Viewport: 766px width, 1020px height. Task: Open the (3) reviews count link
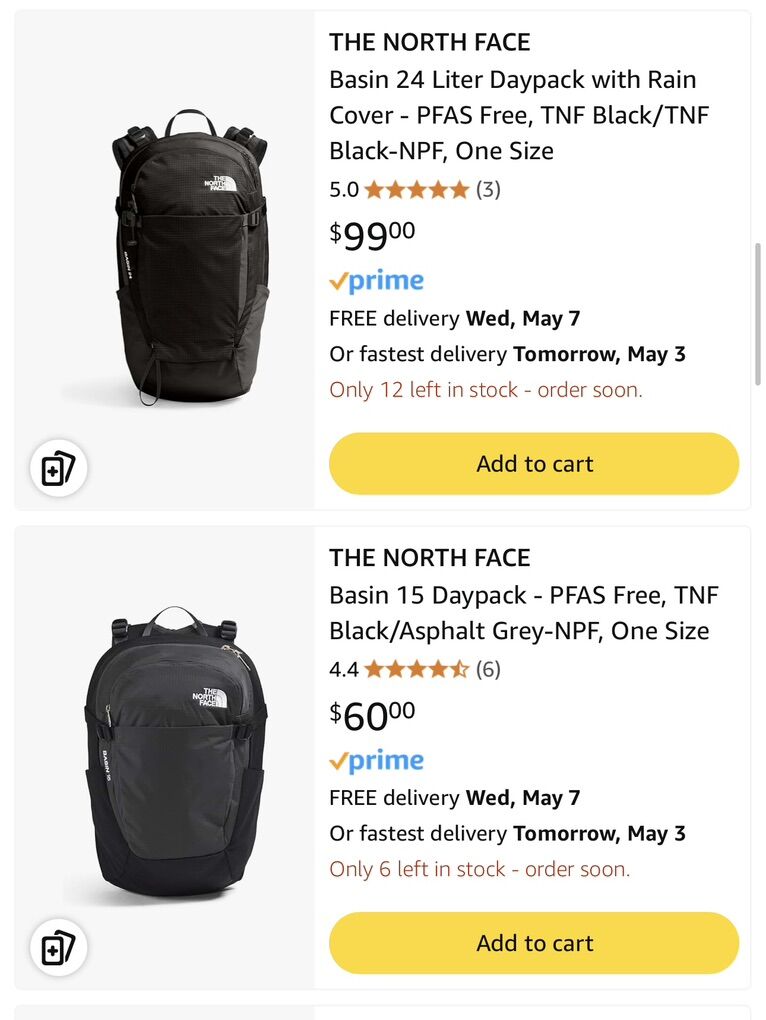488,189
